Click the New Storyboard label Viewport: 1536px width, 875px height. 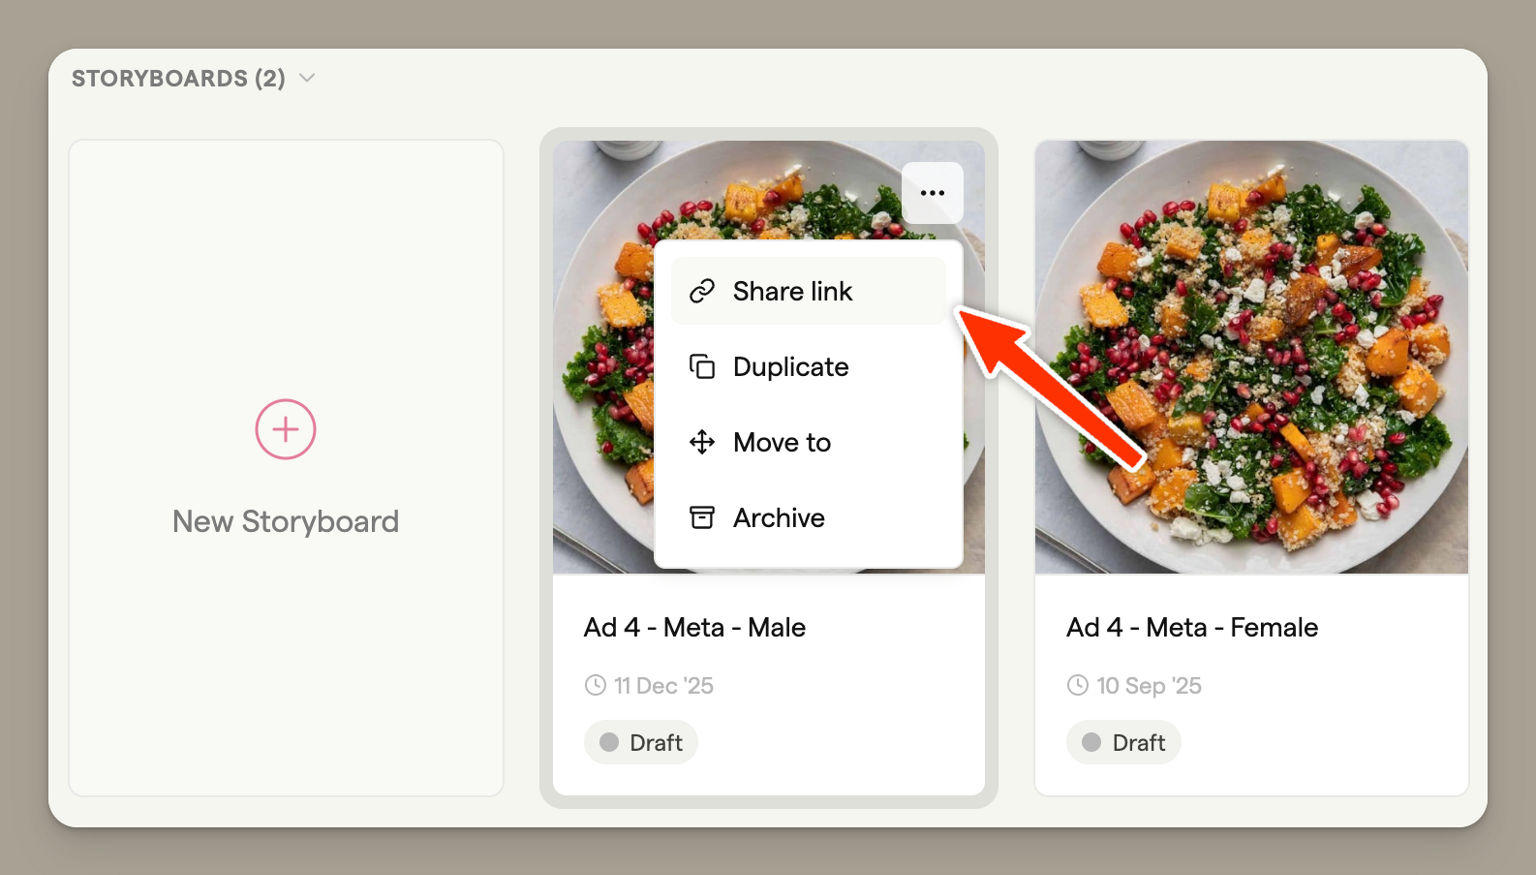285,521
